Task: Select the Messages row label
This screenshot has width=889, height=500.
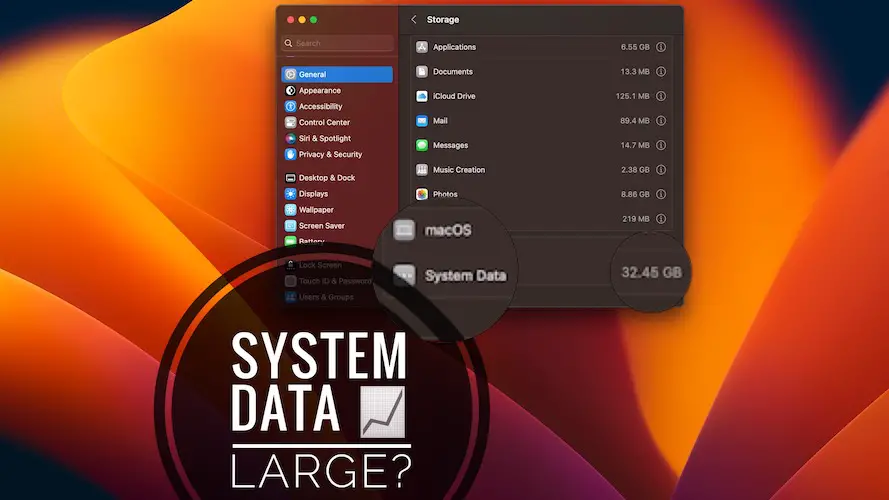Action: coord(450,145)
